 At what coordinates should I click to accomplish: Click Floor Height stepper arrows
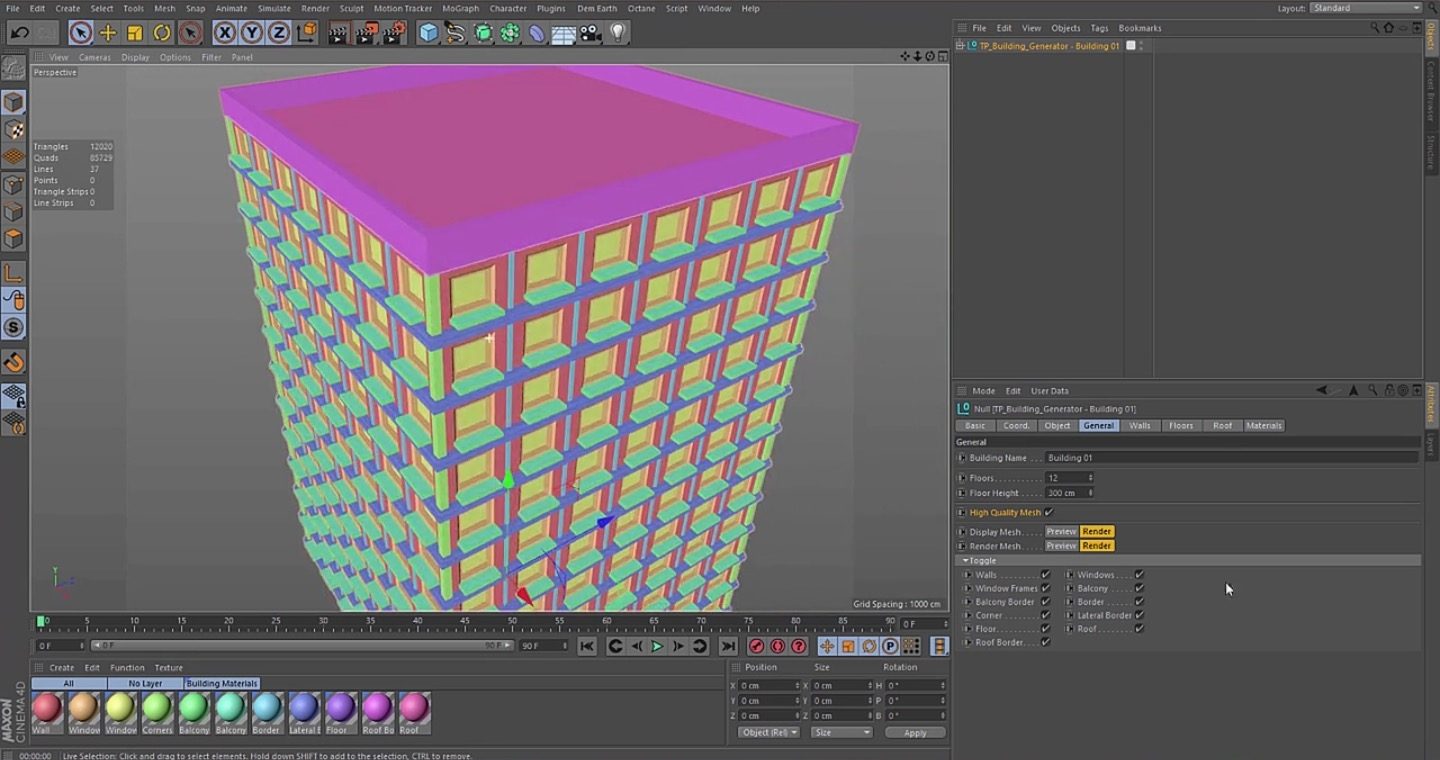click(1090, 493)
